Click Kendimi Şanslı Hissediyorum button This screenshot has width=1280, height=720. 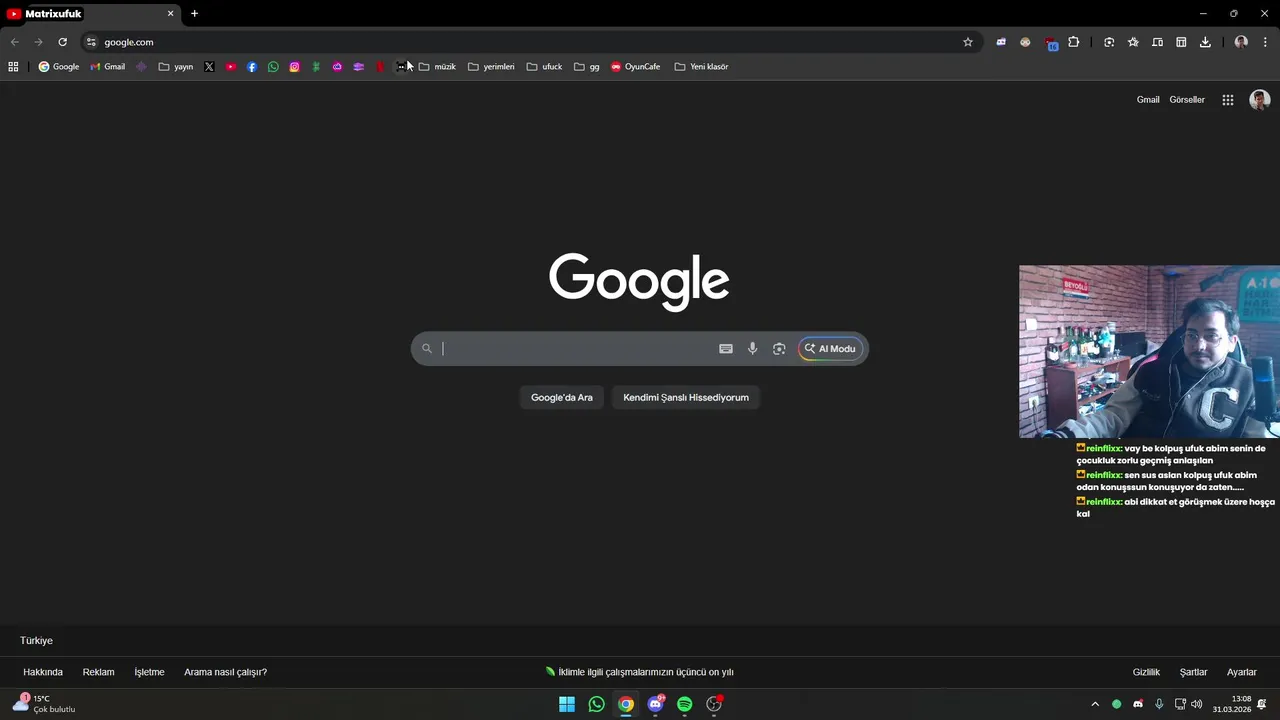pos(686,397)
